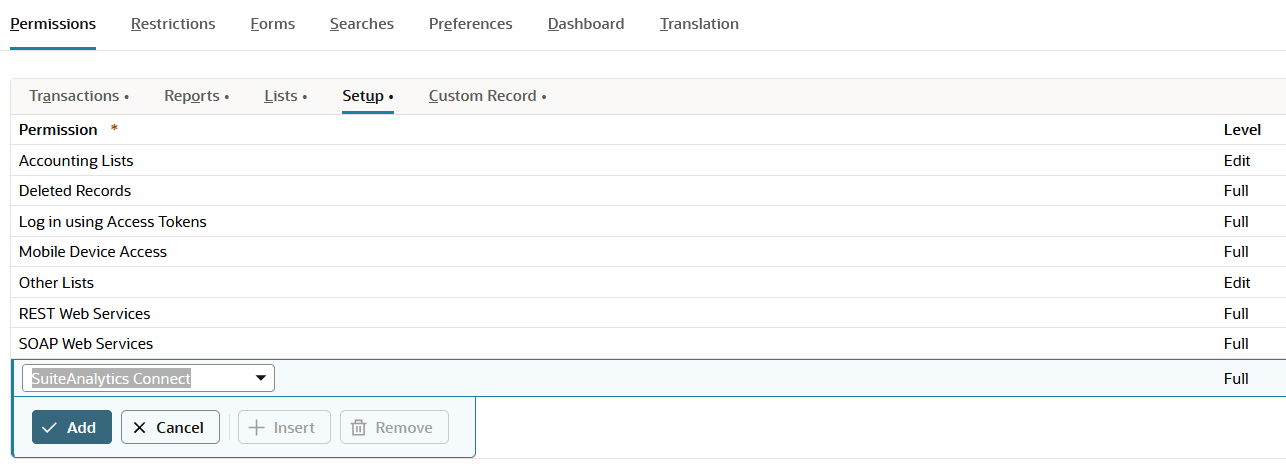Switch to the Translation tab

(699, 24)
